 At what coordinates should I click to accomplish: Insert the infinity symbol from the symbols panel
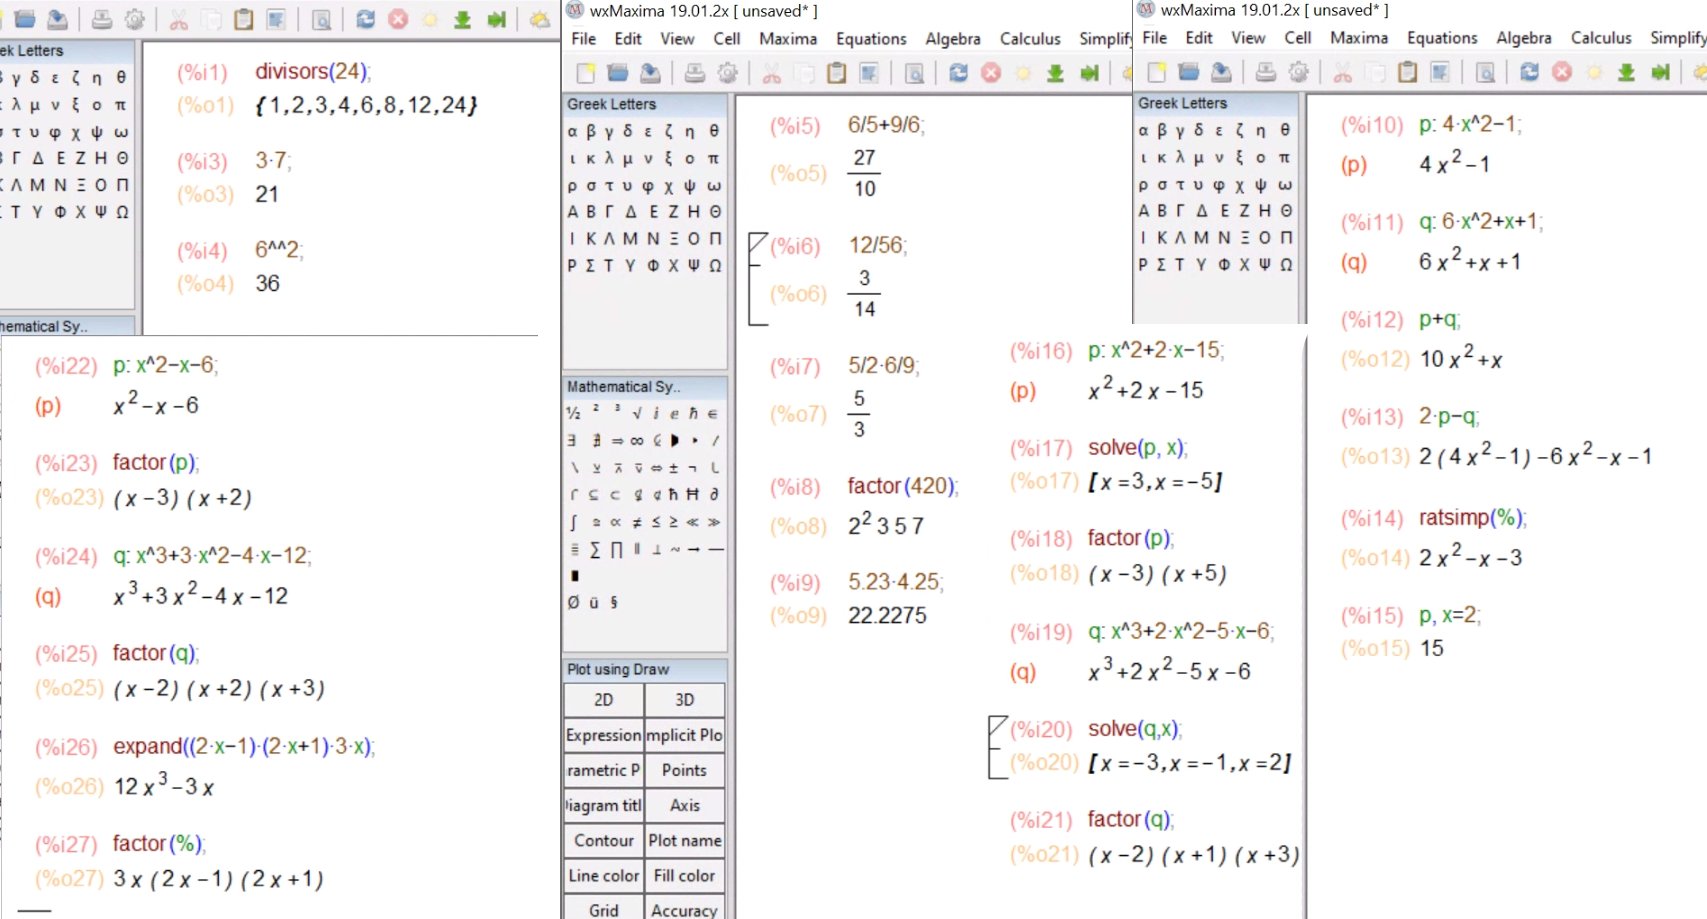coord(637,440)
